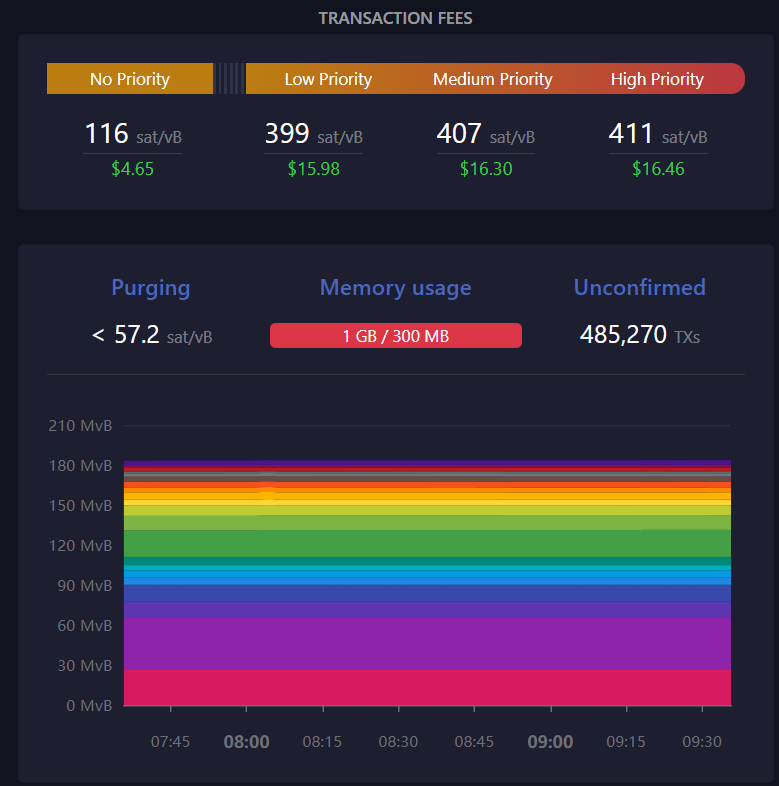Screen dimensions: 779x786
Task: Click the striped divider between priority bars
Action: pyautogui.click(x=230, y=79)
